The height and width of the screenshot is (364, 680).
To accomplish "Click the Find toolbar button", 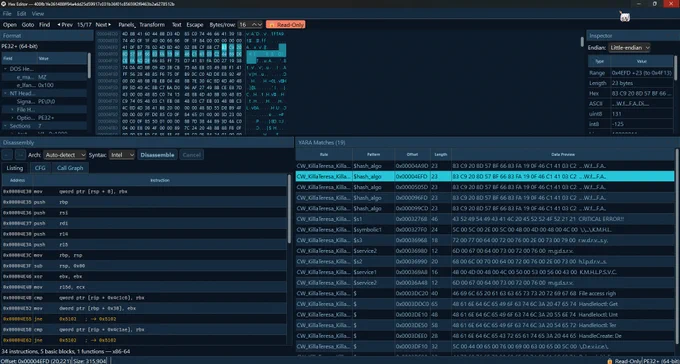I will pos(45,25).
